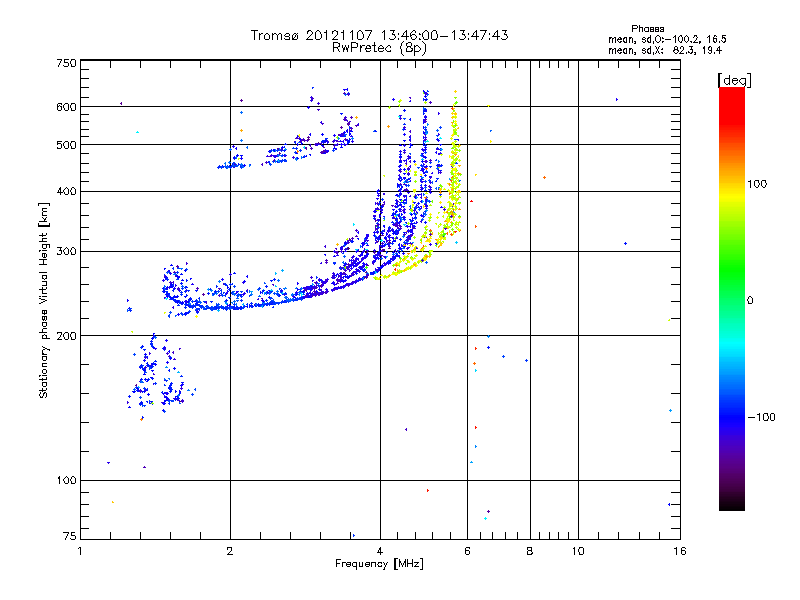Screen dimensions: 800x600
Task: Click the "[deg]" colorbar unit label
Action: click(734, 80)
